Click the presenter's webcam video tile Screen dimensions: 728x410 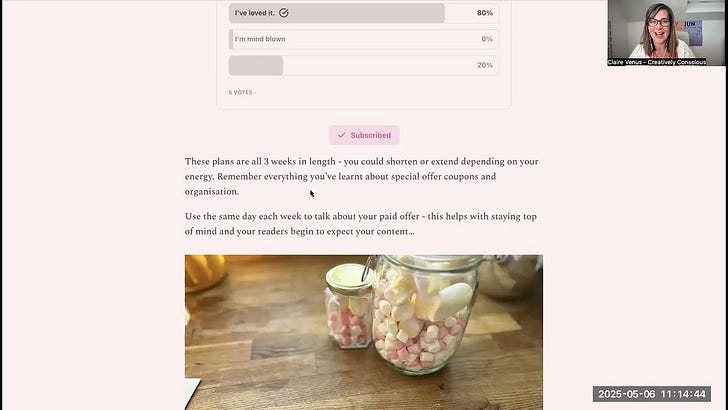(x=667, y=33)
